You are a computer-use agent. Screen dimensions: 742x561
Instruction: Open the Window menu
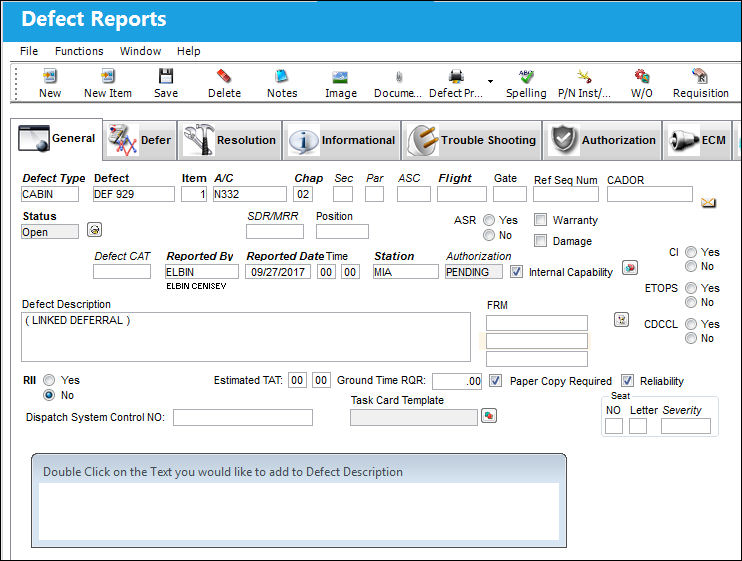tap(140, 51)
